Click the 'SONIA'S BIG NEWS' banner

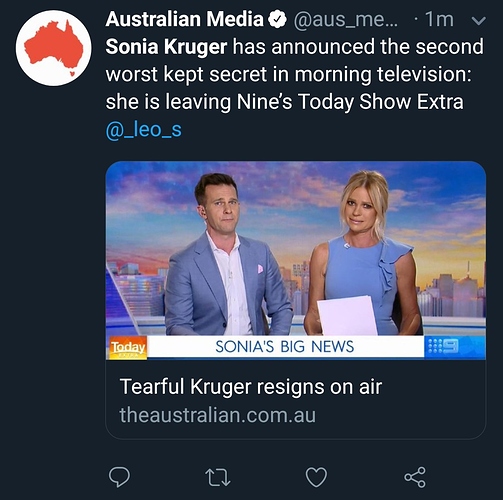pos(285,347)
